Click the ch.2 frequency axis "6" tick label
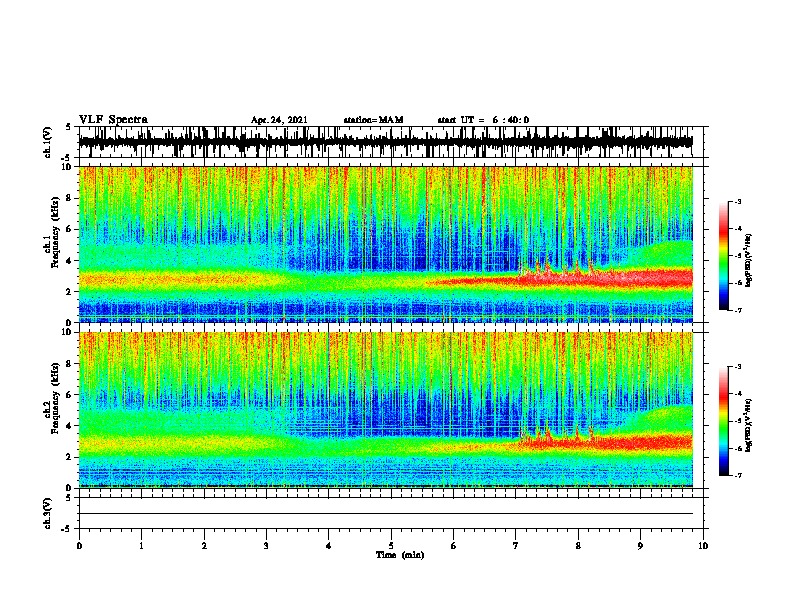This screenshot has height=612, width=792. tap(70, 394)
